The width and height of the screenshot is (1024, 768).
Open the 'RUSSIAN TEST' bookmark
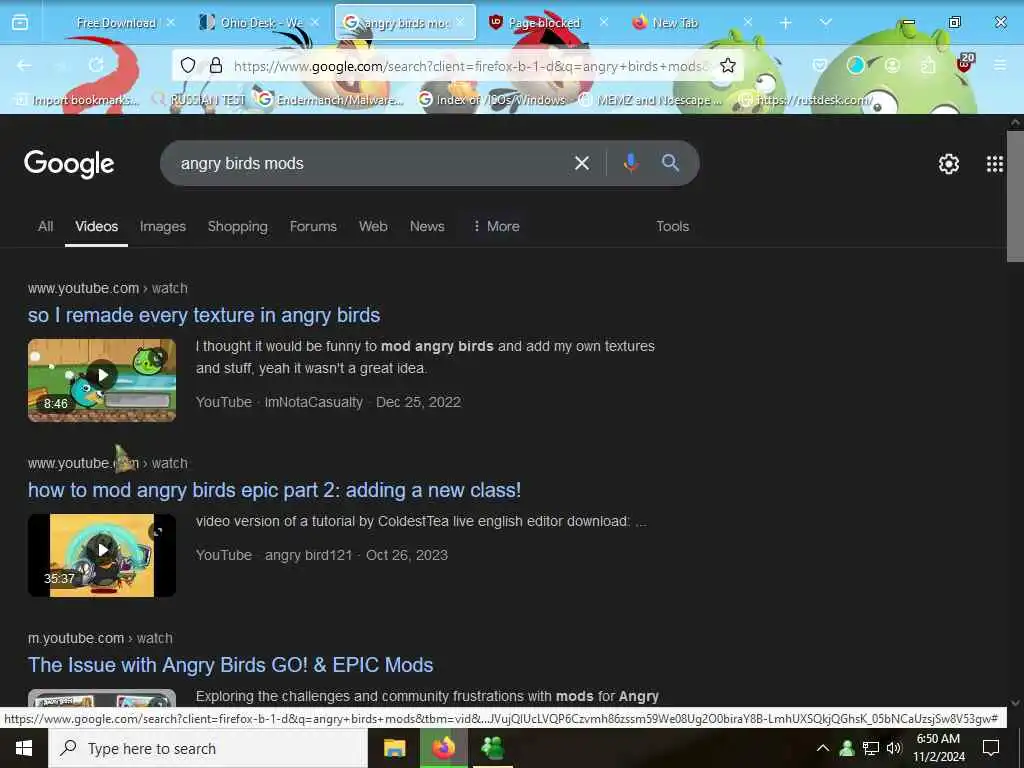199,100
